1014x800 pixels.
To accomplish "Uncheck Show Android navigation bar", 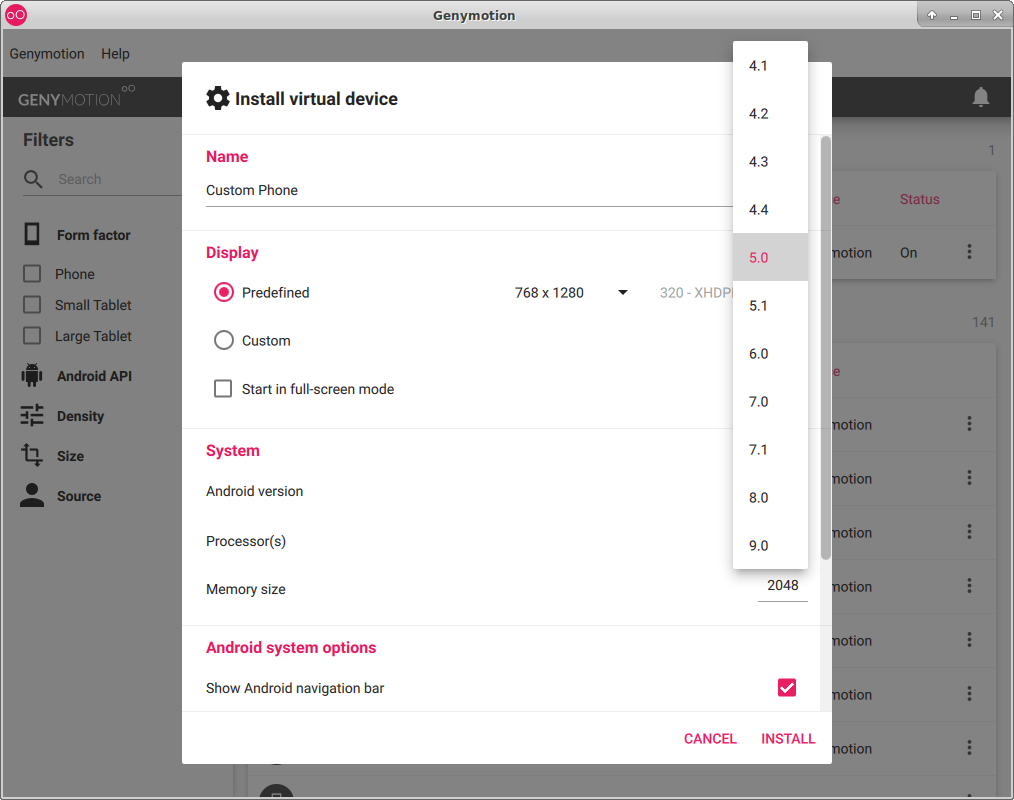I will [x=786, y=687].
